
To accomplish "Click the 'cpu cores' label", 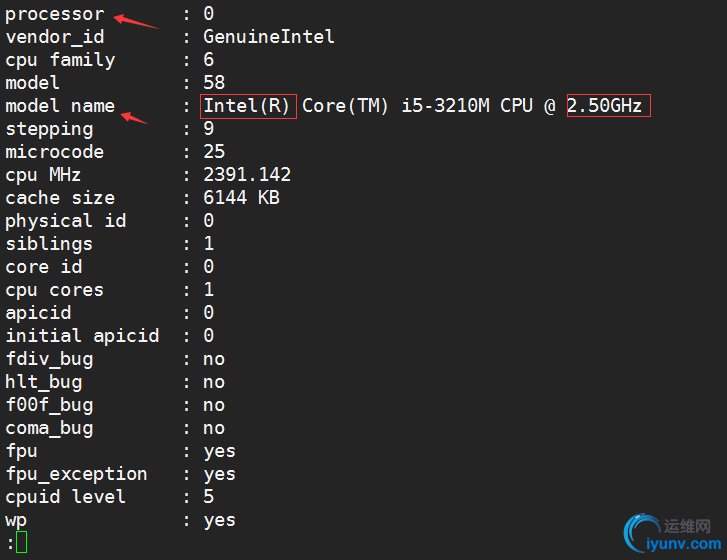I will click(55, 291).
